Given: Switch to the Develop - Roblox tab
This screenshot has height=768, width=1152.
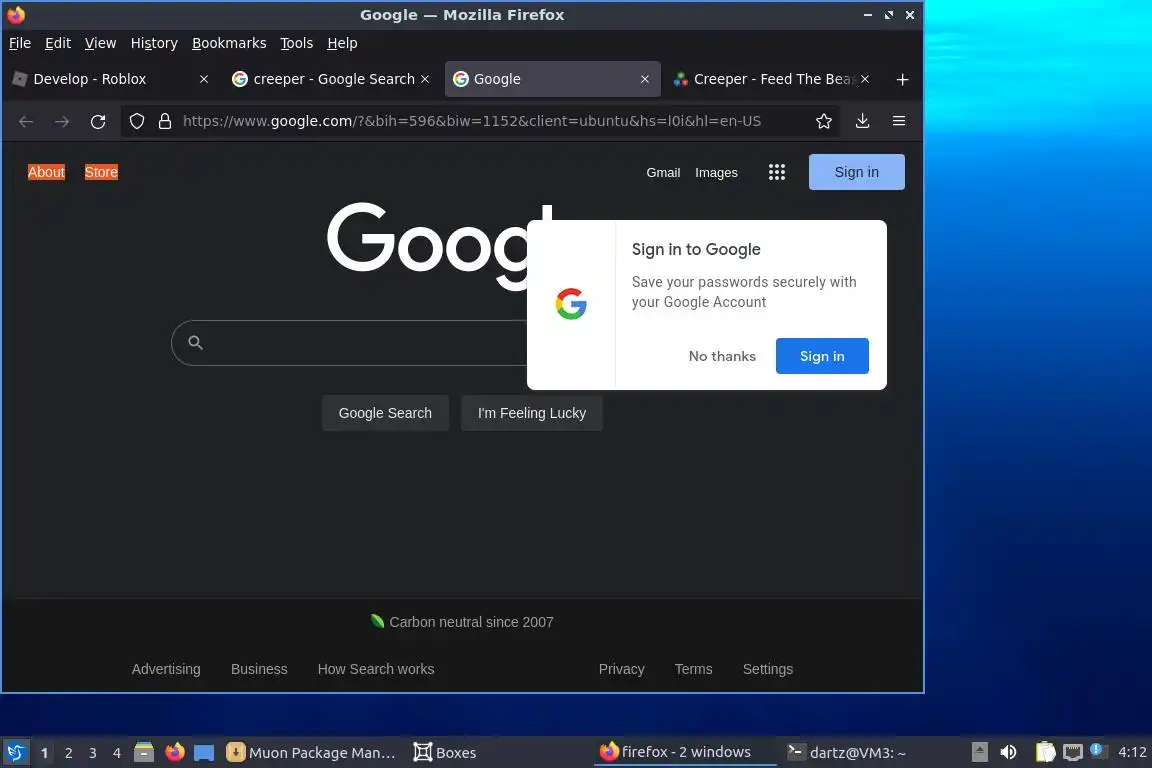Looking at the screenshot, I should click(110, 79).
